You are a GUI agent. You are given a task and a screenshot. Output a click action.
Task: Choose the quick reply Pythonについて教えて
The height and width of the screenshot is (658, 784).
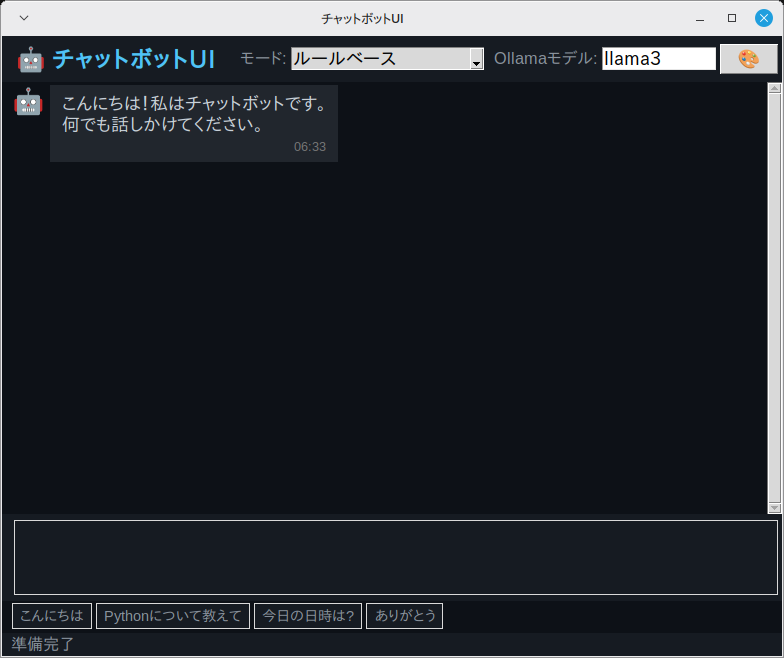tap(172, 616)
